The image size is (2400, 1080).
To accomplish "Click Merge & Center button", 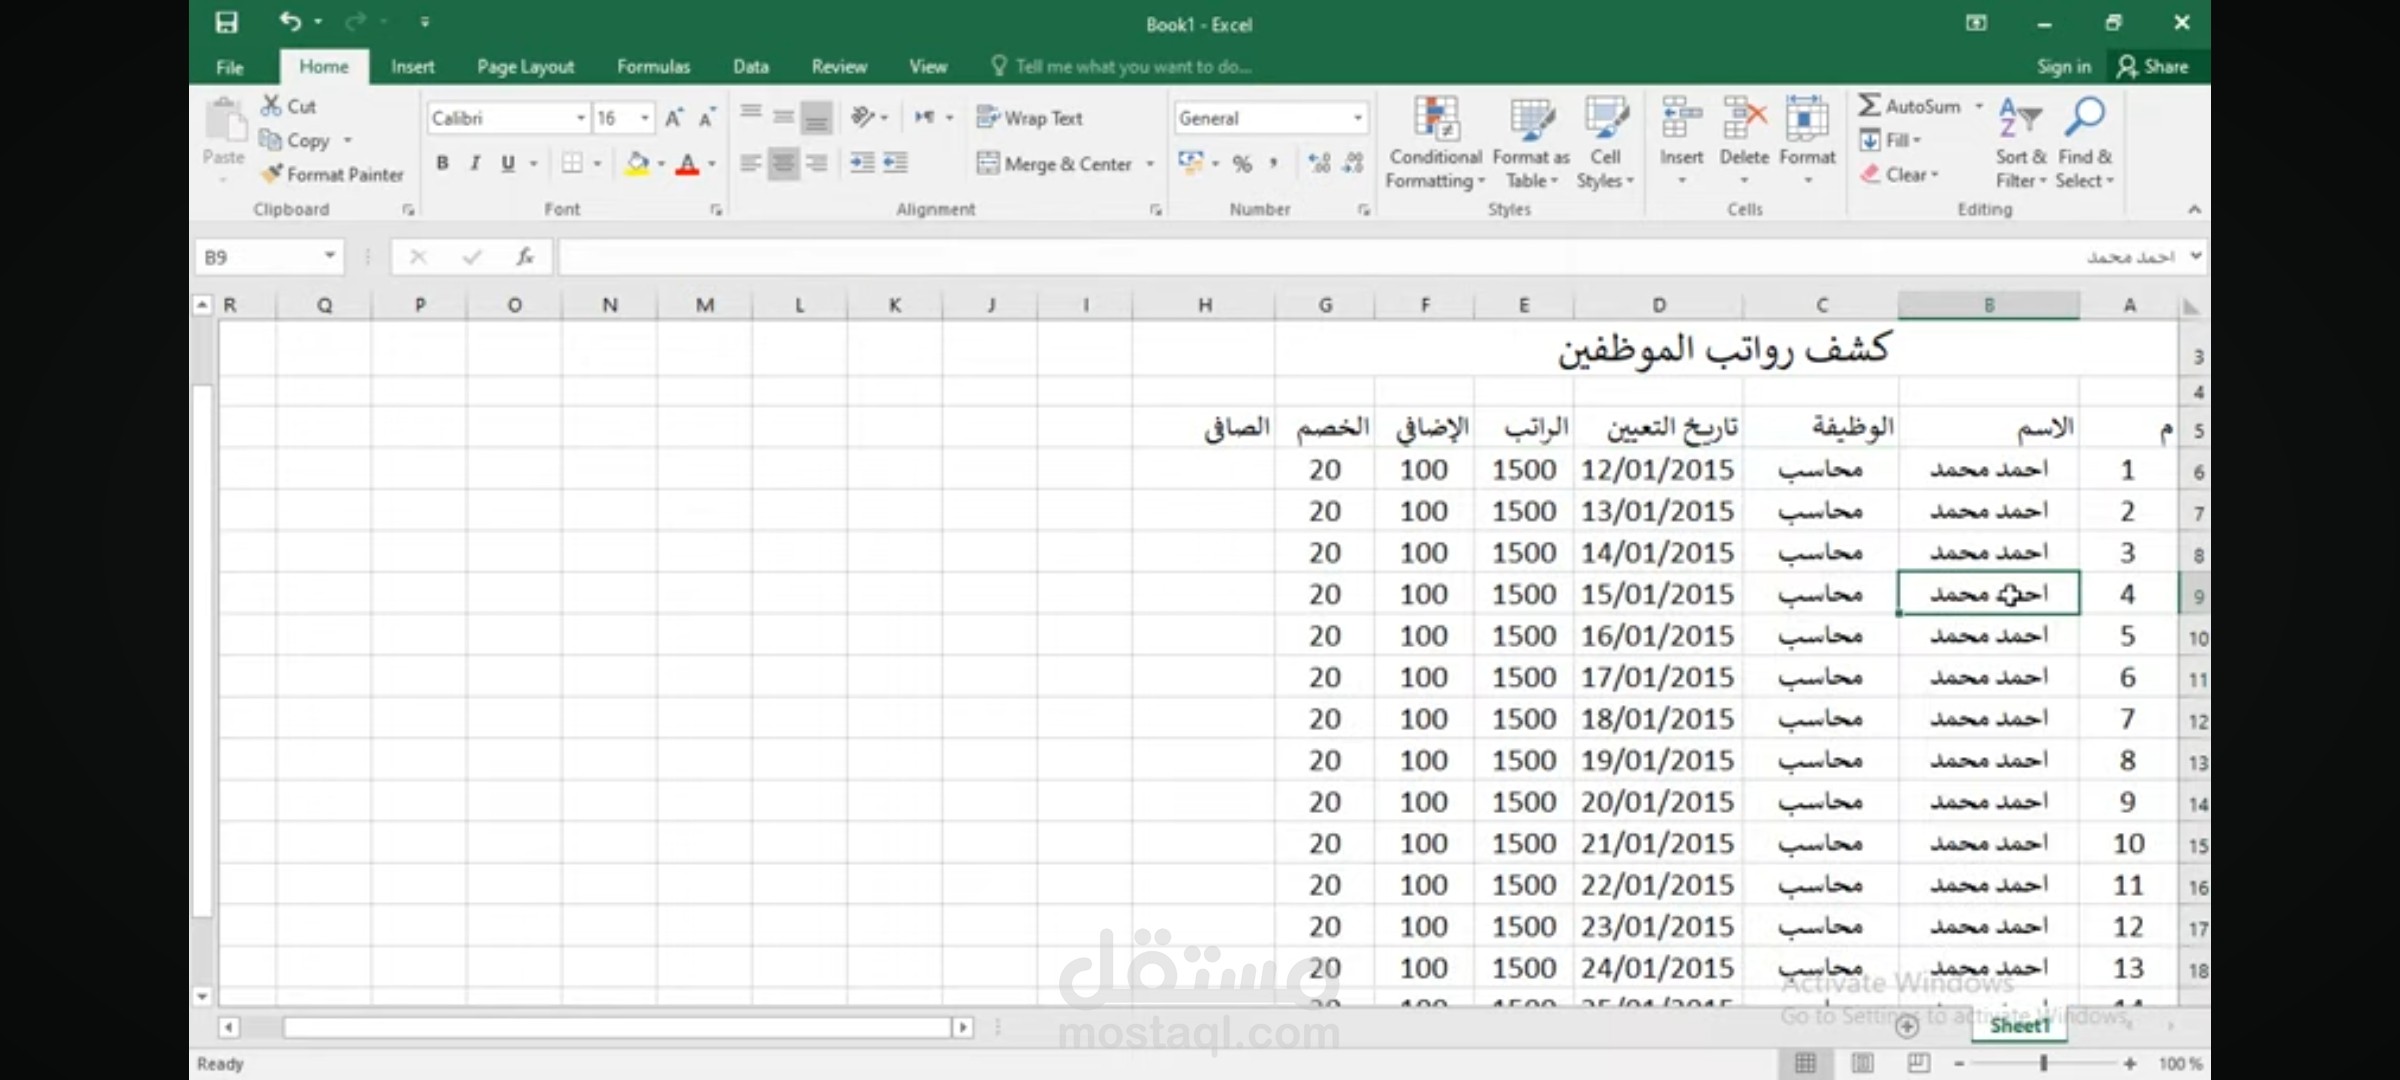I will pos(1054,163).
